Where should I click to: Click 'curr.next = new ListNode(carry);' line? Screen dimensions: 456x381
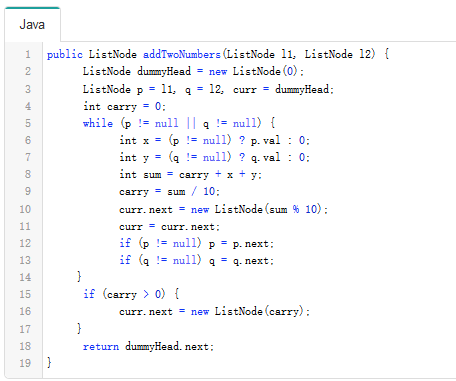[214, 311]
